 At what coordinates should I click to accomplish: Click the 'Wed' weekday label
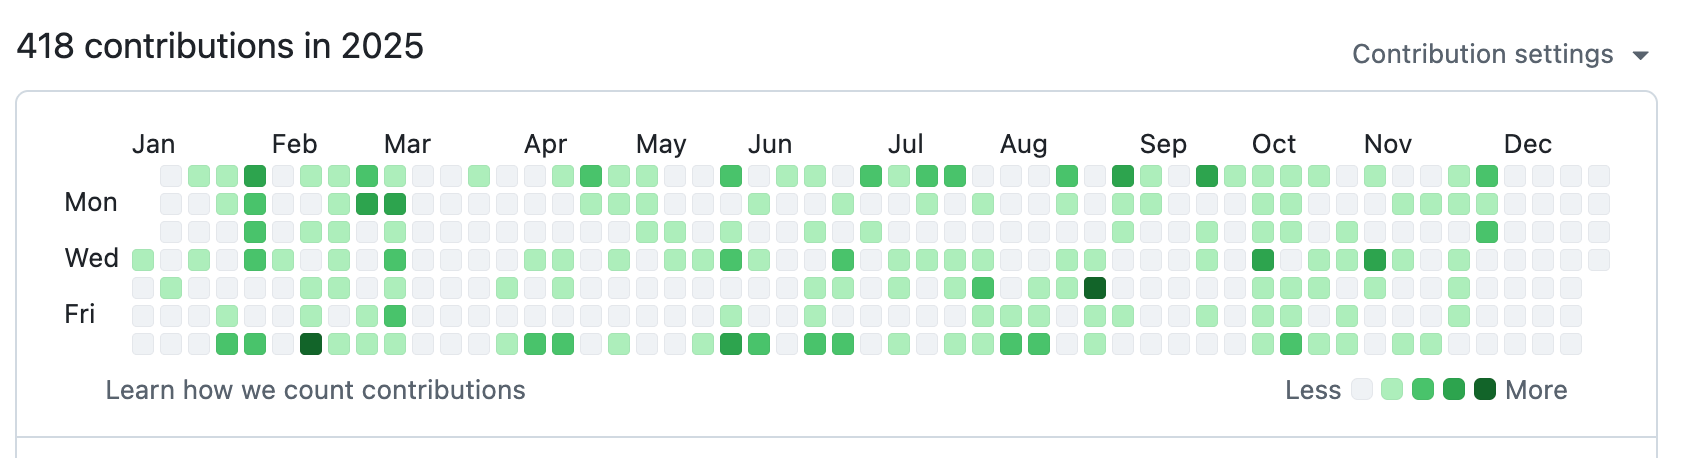click(91, 259)
